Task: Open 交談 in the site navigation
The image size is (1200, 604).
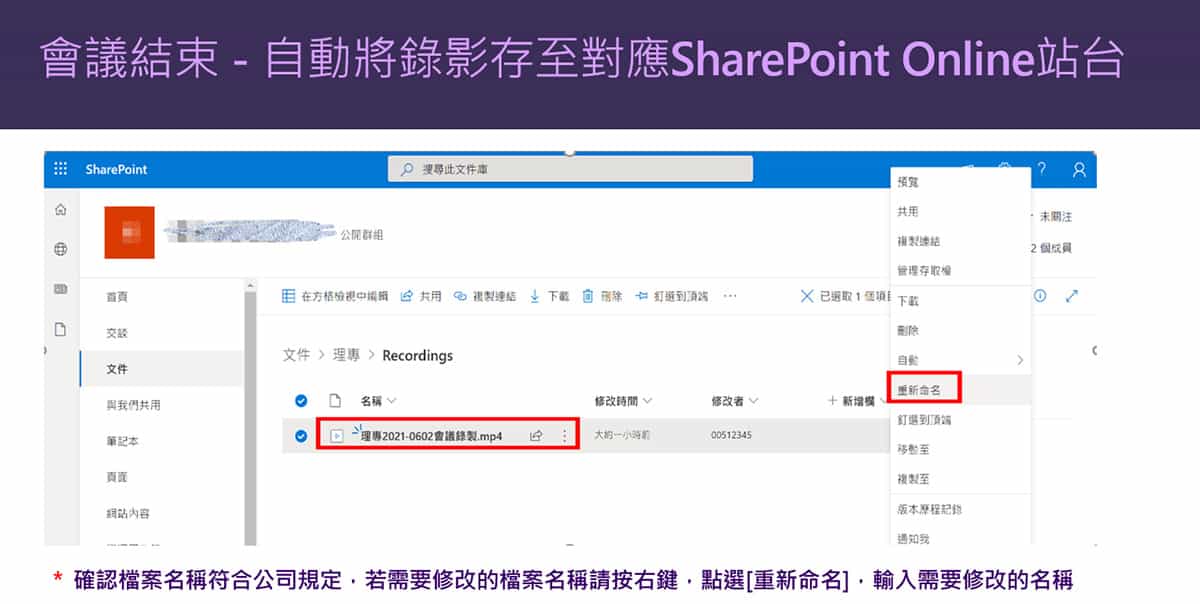Action: point(117,333)
